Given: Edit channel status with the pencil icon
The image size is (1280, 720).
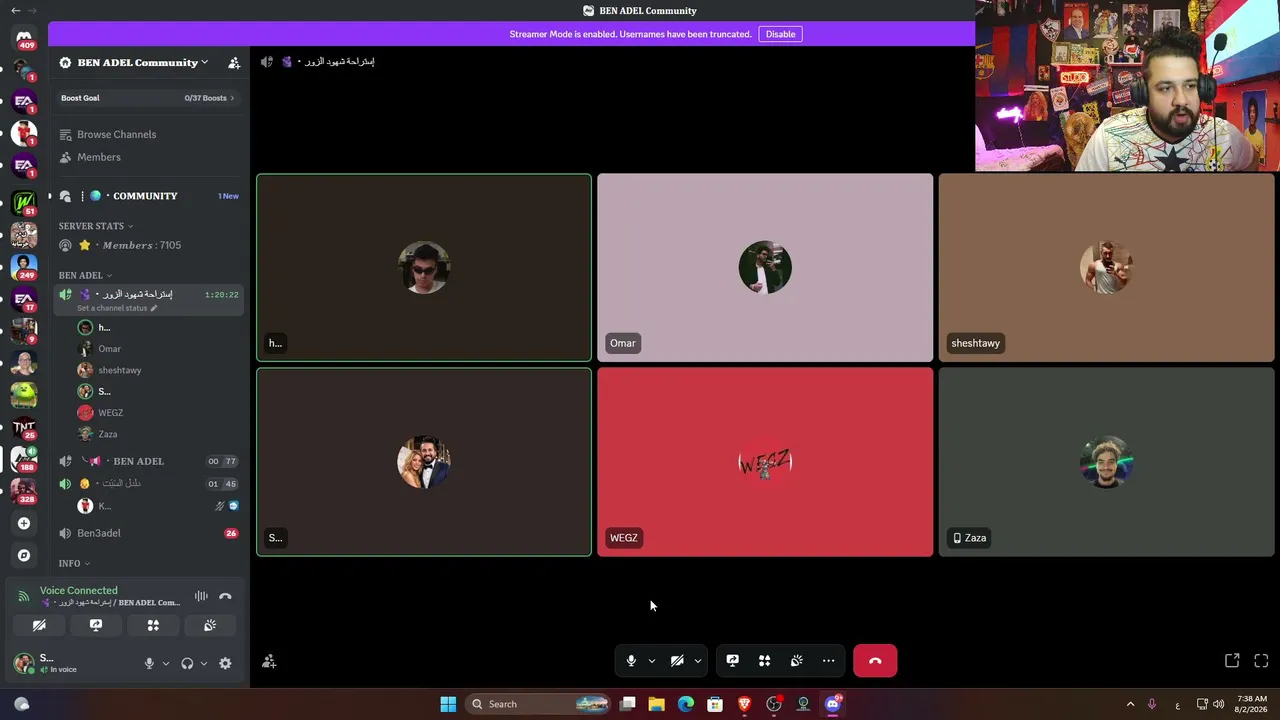Looking at the screenshot, I should (x=154, y=308).
